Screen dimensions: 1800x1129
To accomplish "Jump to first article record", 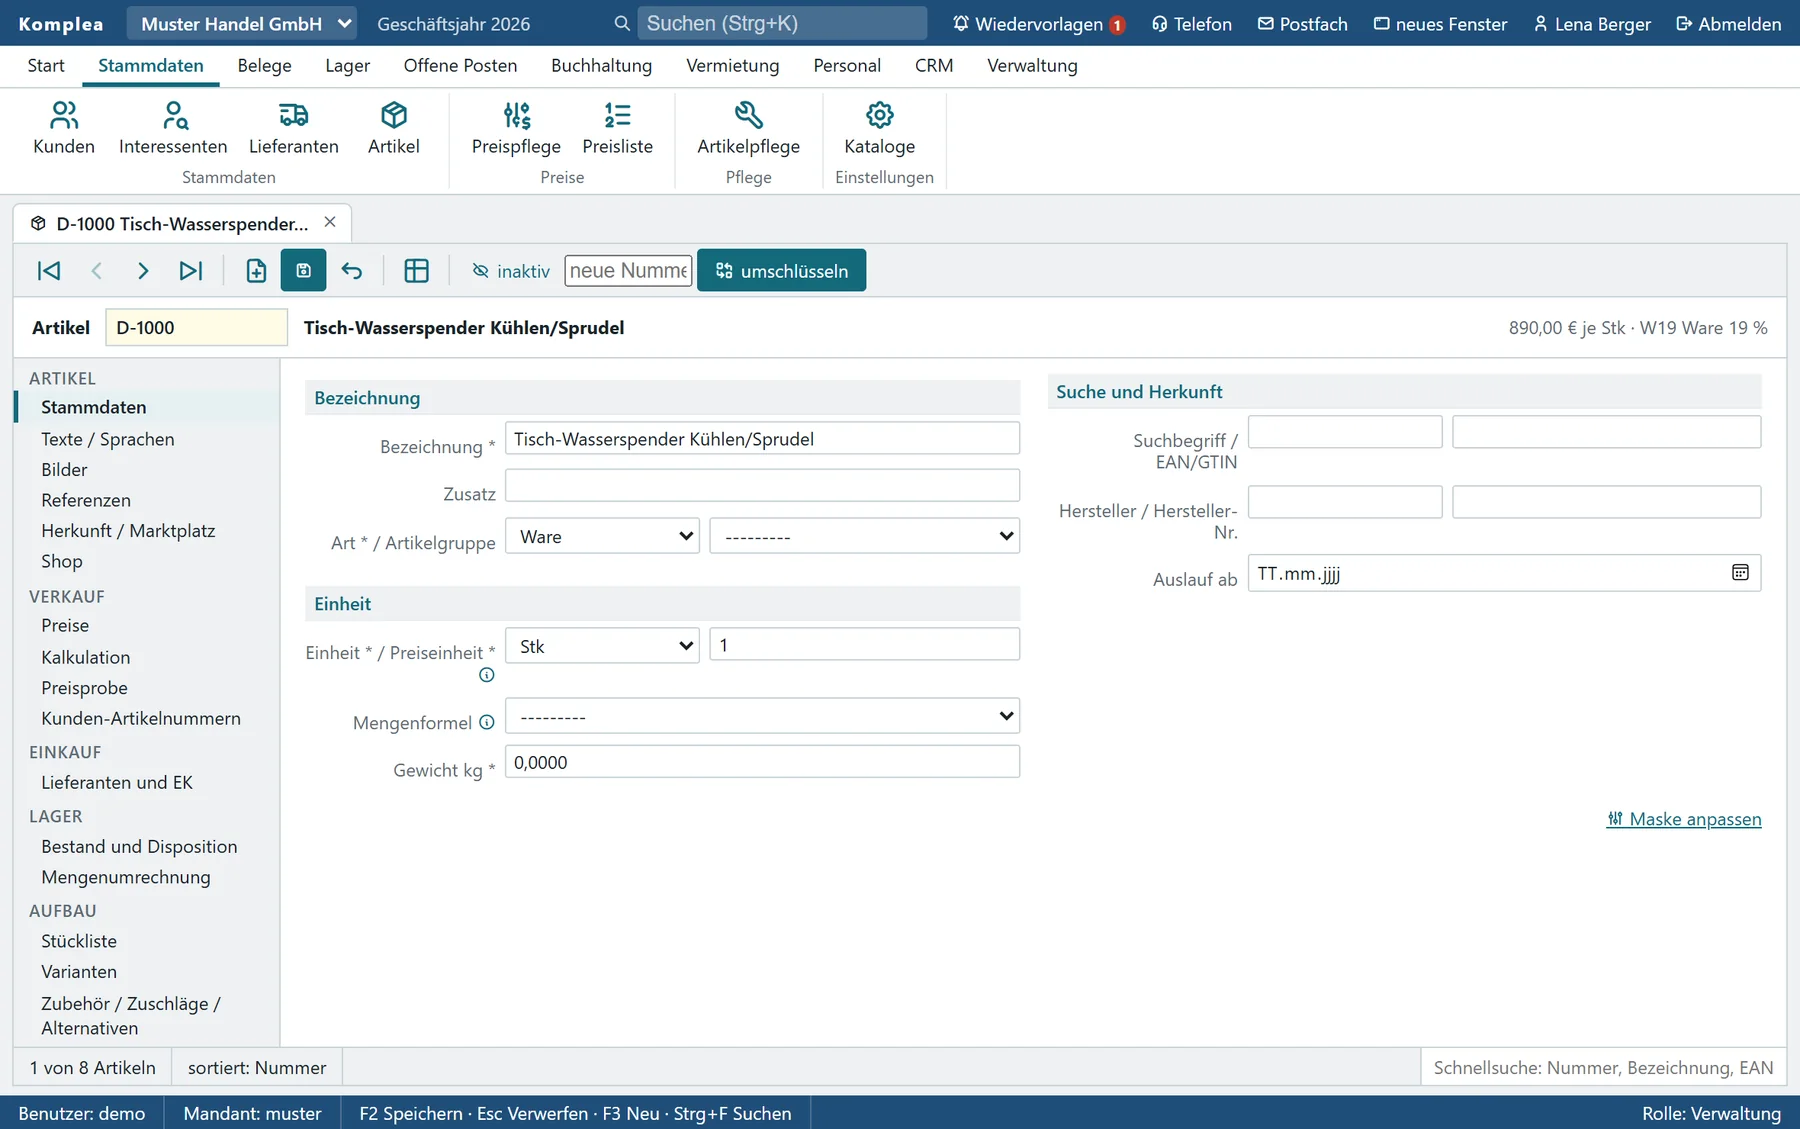I will 49,271.
